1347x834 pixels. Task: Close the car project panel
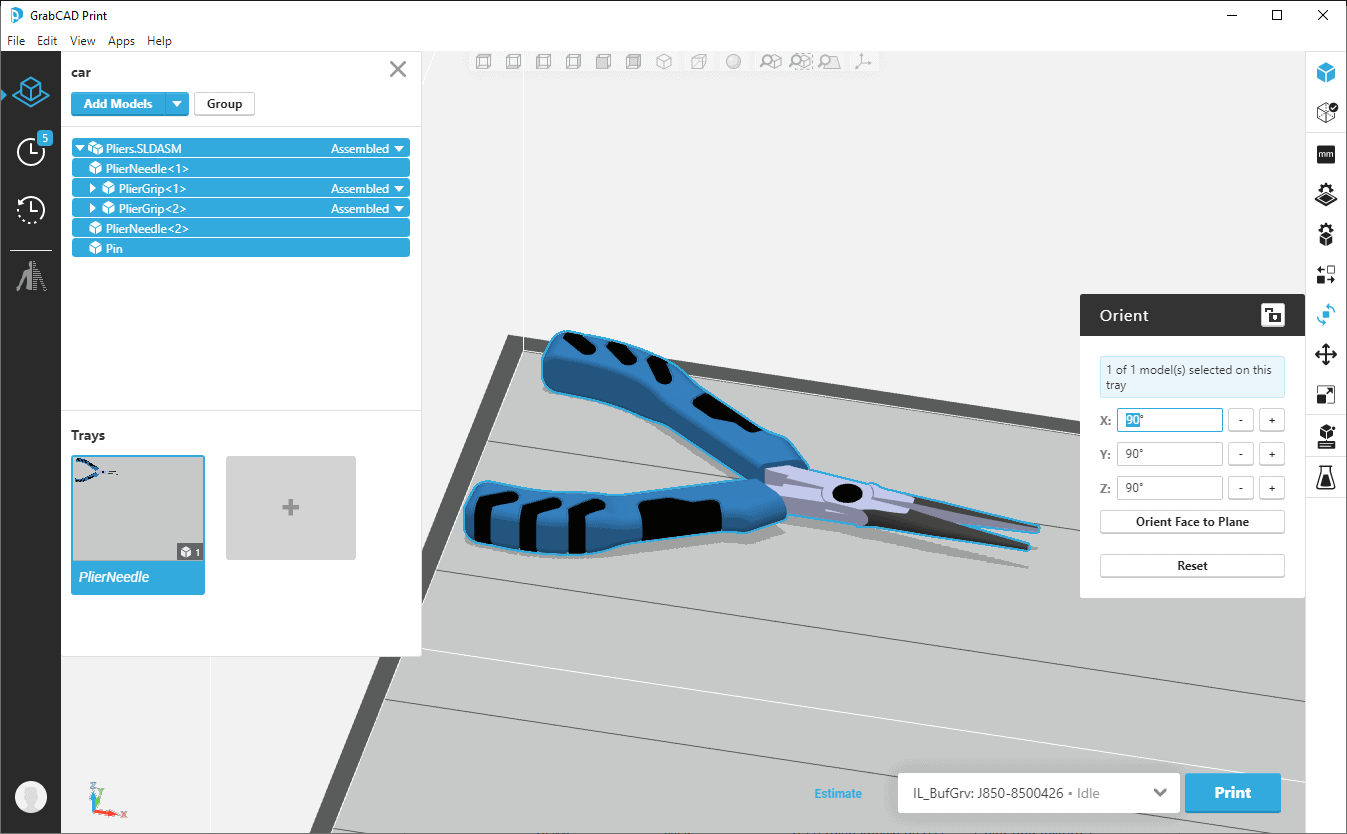398,69
